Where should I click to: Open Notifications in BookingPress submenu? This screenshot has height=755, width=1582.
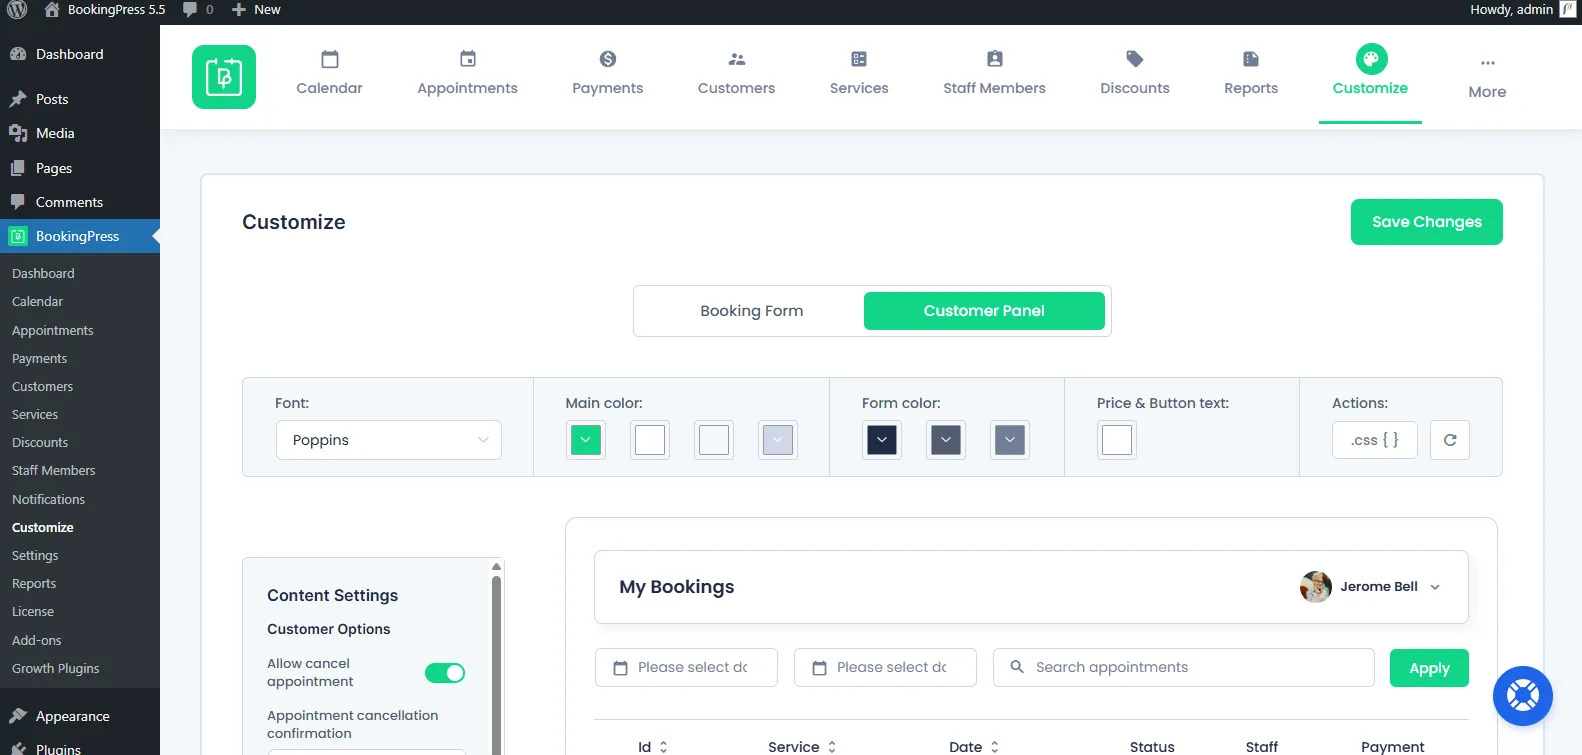48,499
